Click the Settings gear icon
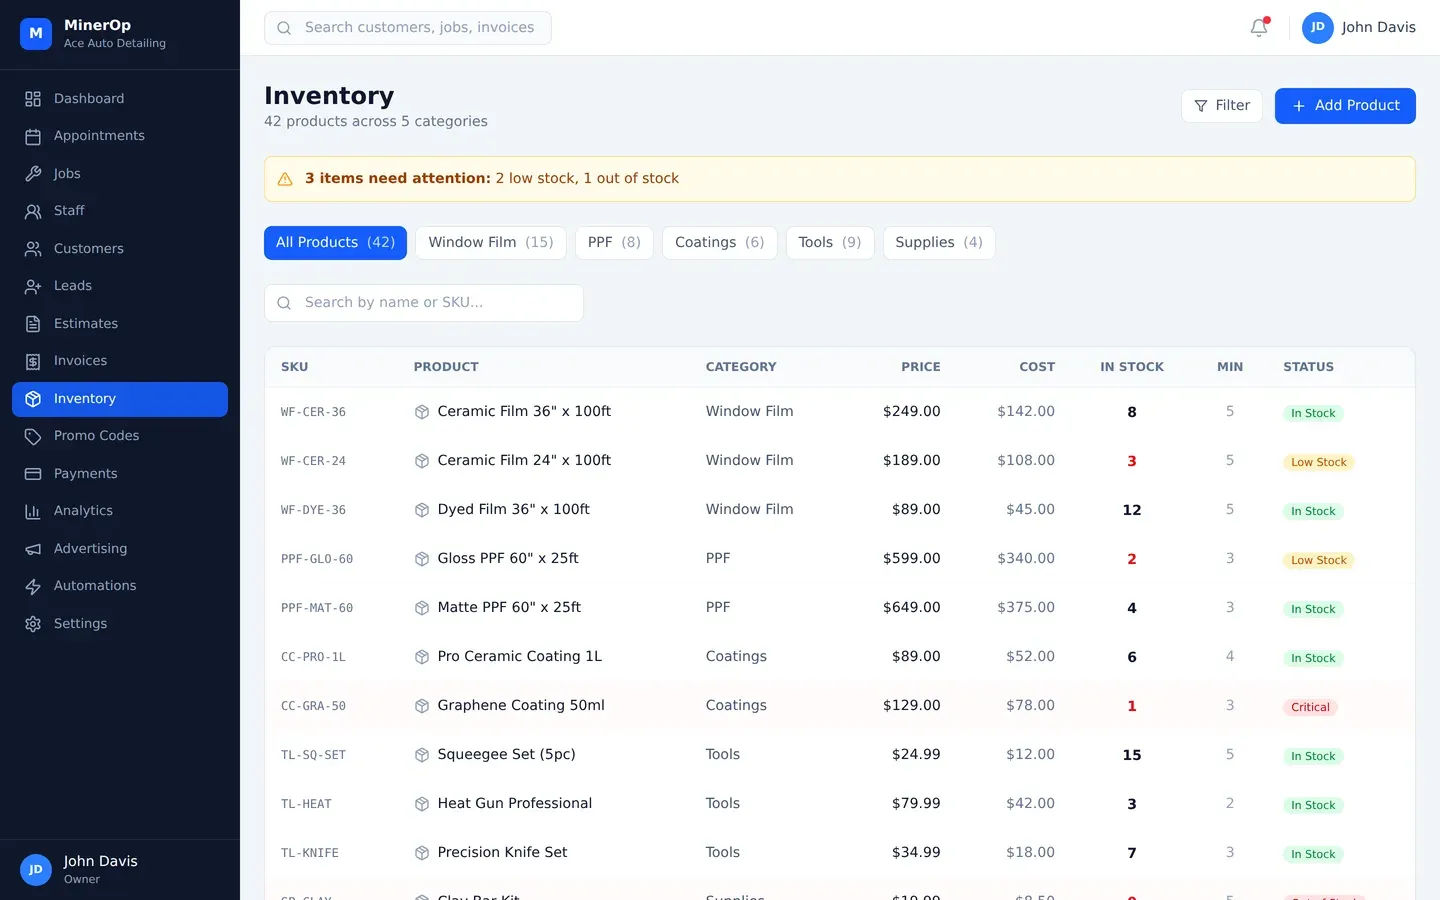 (33, 624)
